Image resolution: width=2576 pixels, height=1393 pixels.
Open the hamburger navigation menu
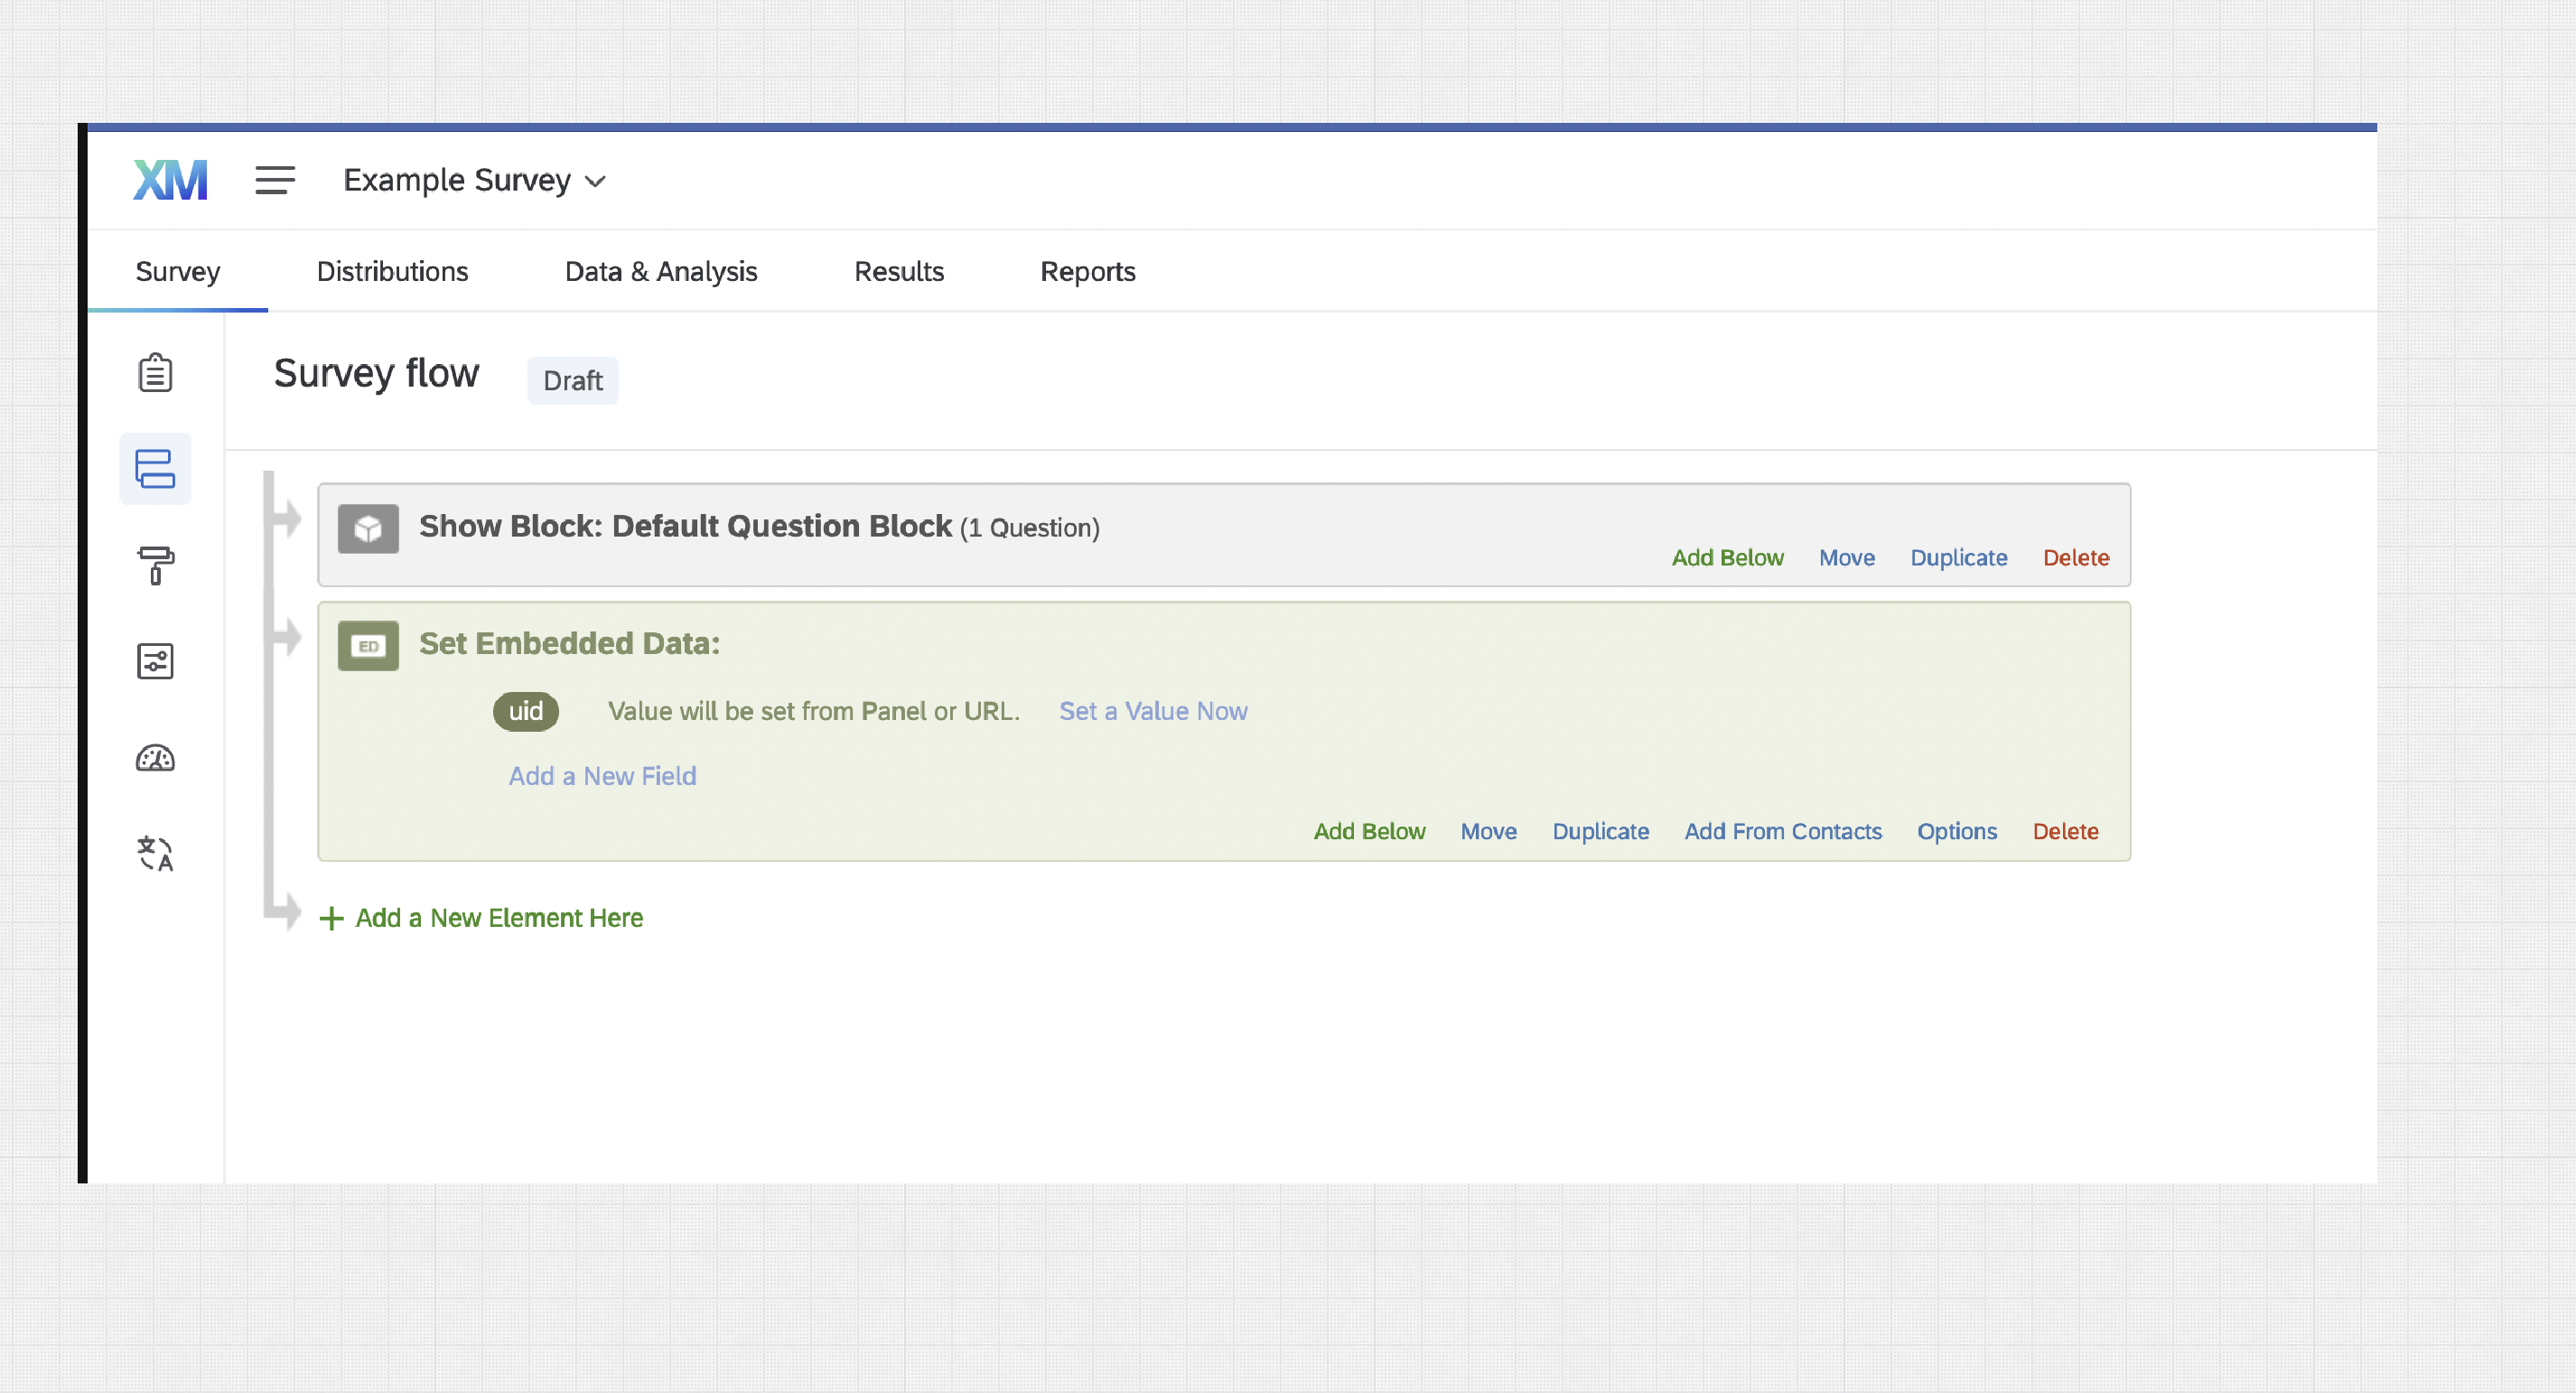coord(274,180)
